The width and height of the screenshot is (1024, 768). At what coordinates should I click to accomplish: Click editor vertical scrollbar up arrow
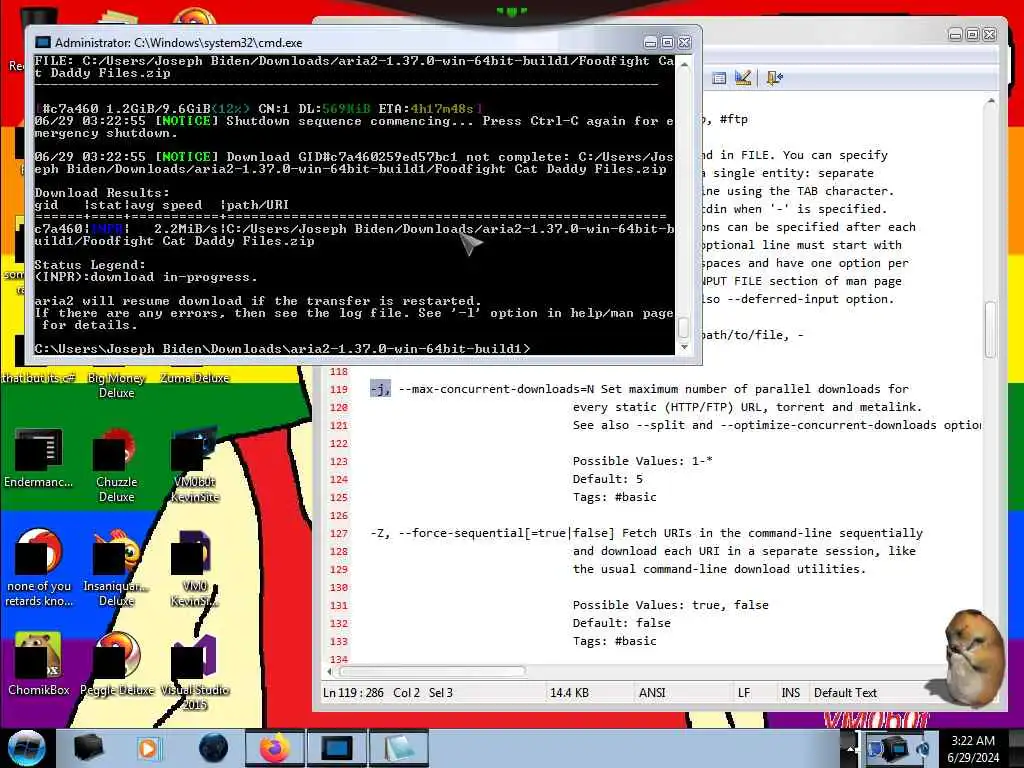coord(991,102)
